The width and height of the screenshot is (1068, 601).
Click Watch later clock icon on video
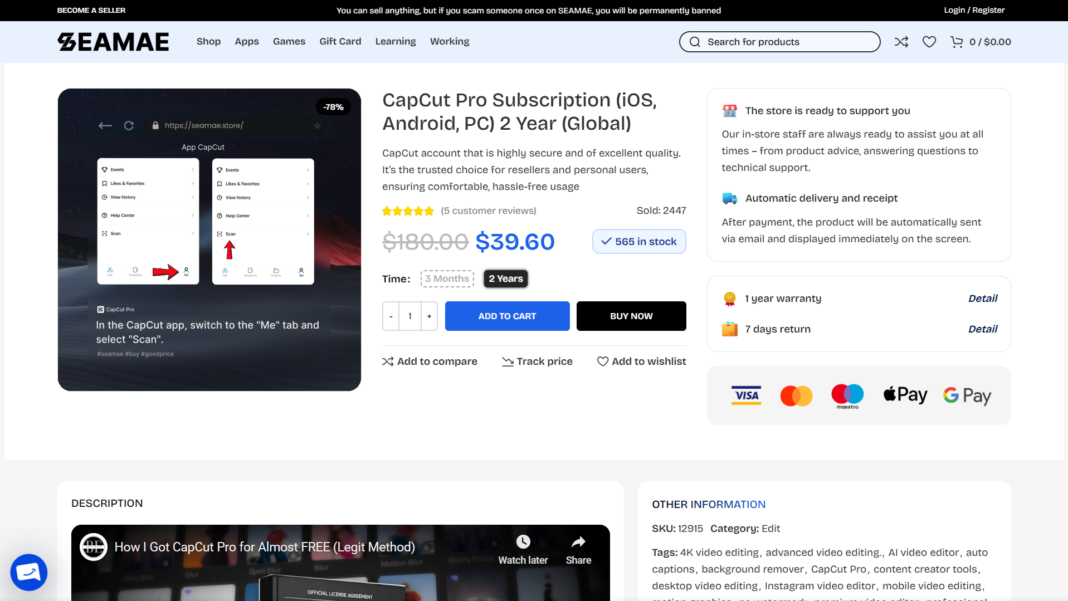tap(523, 542)
